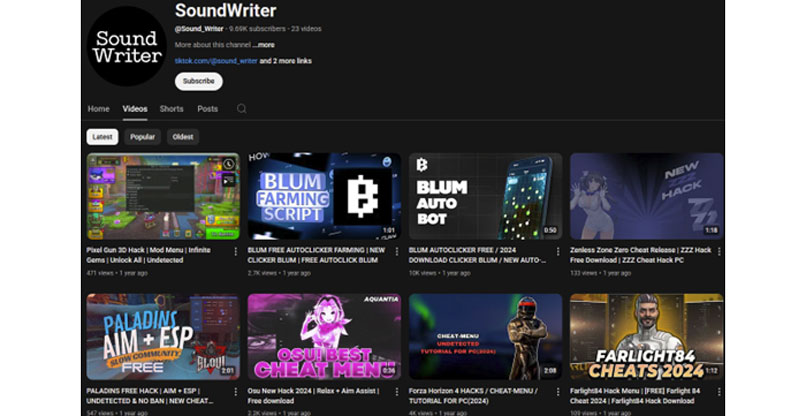
Task: Open the channel search magnifier icon
Action: [241, 109]
